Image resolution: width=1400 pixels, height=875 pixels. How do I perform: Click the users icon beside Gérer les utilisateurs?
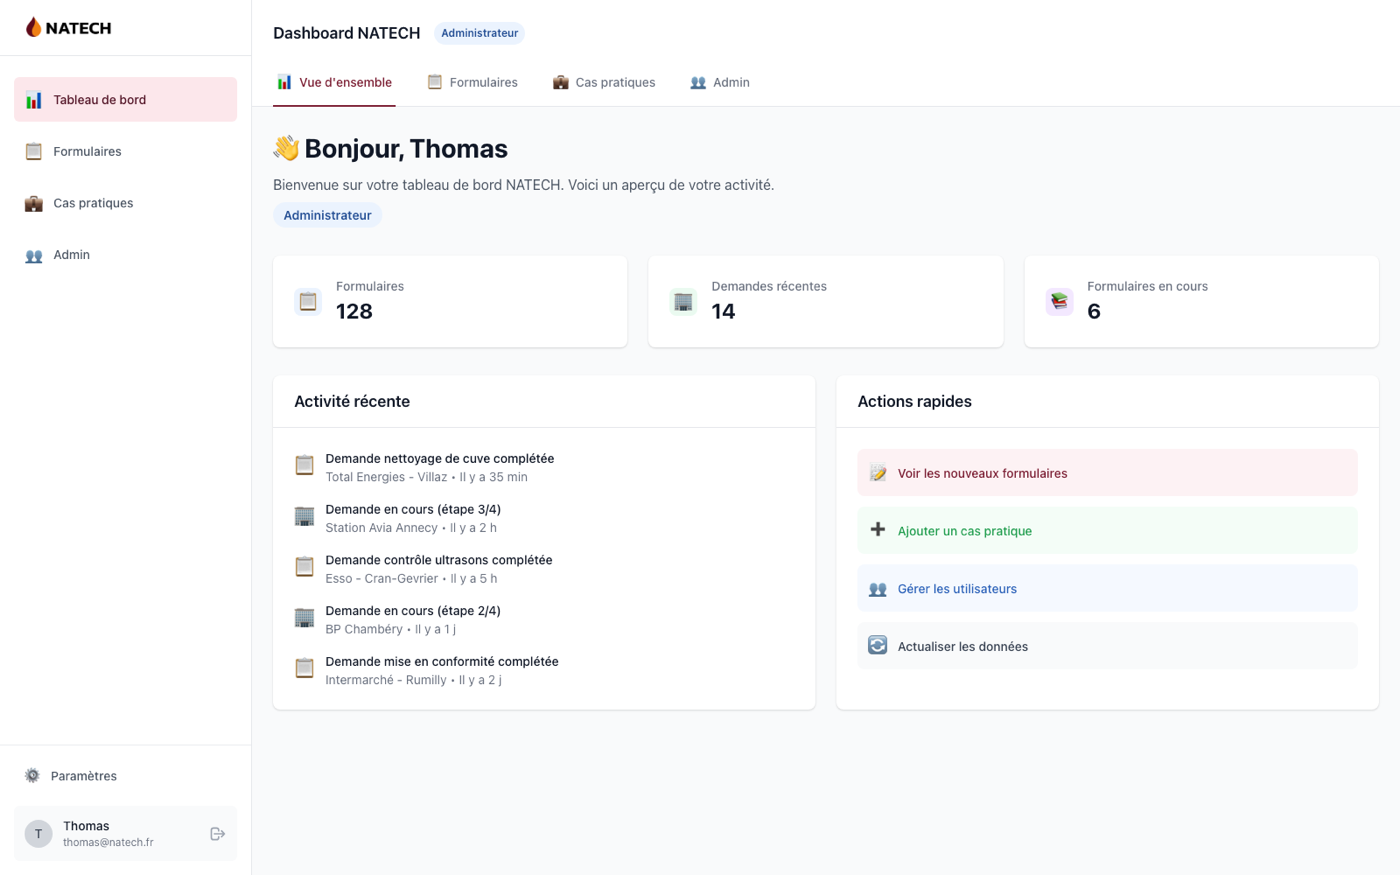877,589
